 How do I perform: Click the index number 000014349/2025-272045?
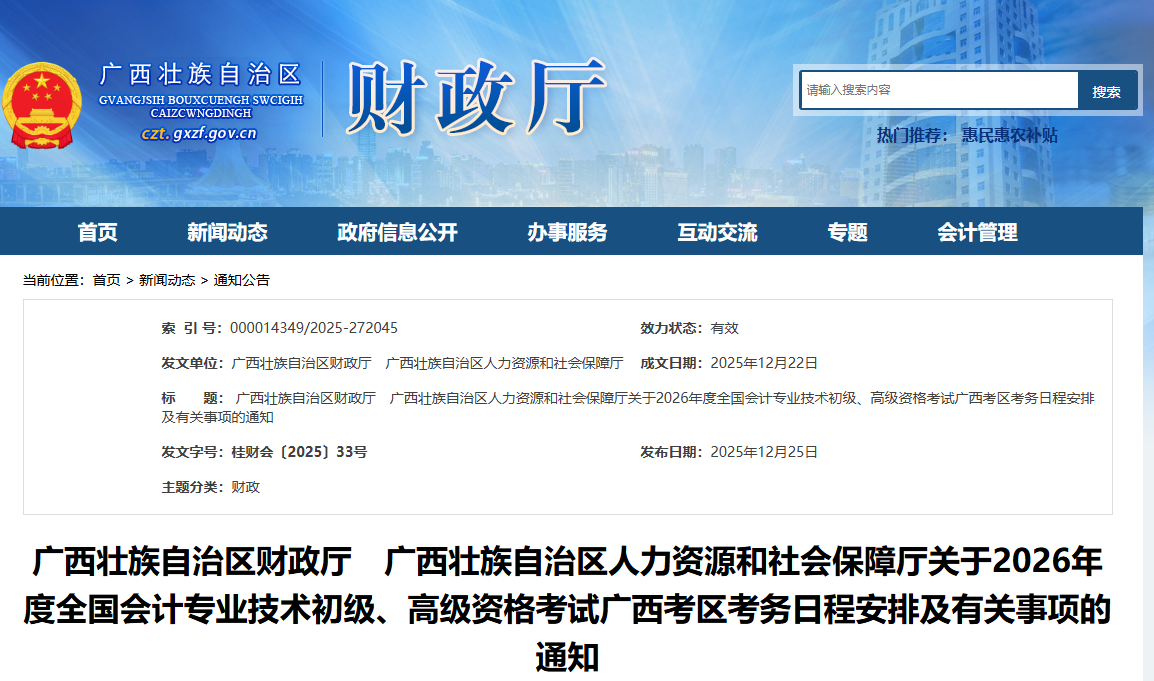(313, 328)
